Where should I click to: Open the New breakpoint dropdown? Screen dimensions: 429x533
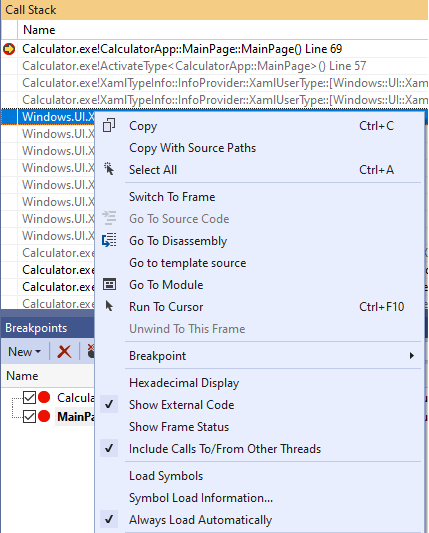tap(24, 351)
